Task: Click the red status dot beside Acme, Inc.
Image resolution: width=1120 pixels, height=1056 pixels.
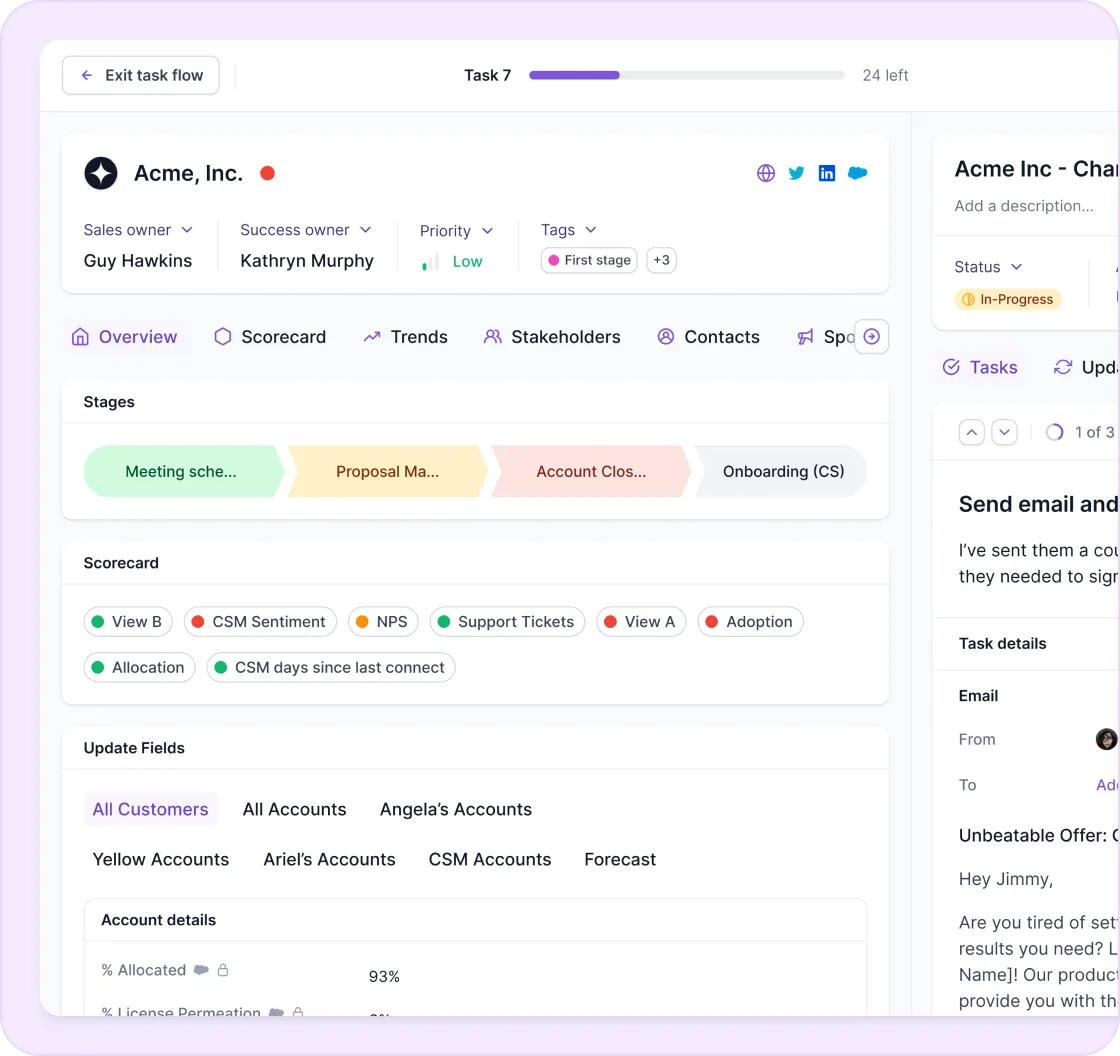Action: click(x=268, y=173)
